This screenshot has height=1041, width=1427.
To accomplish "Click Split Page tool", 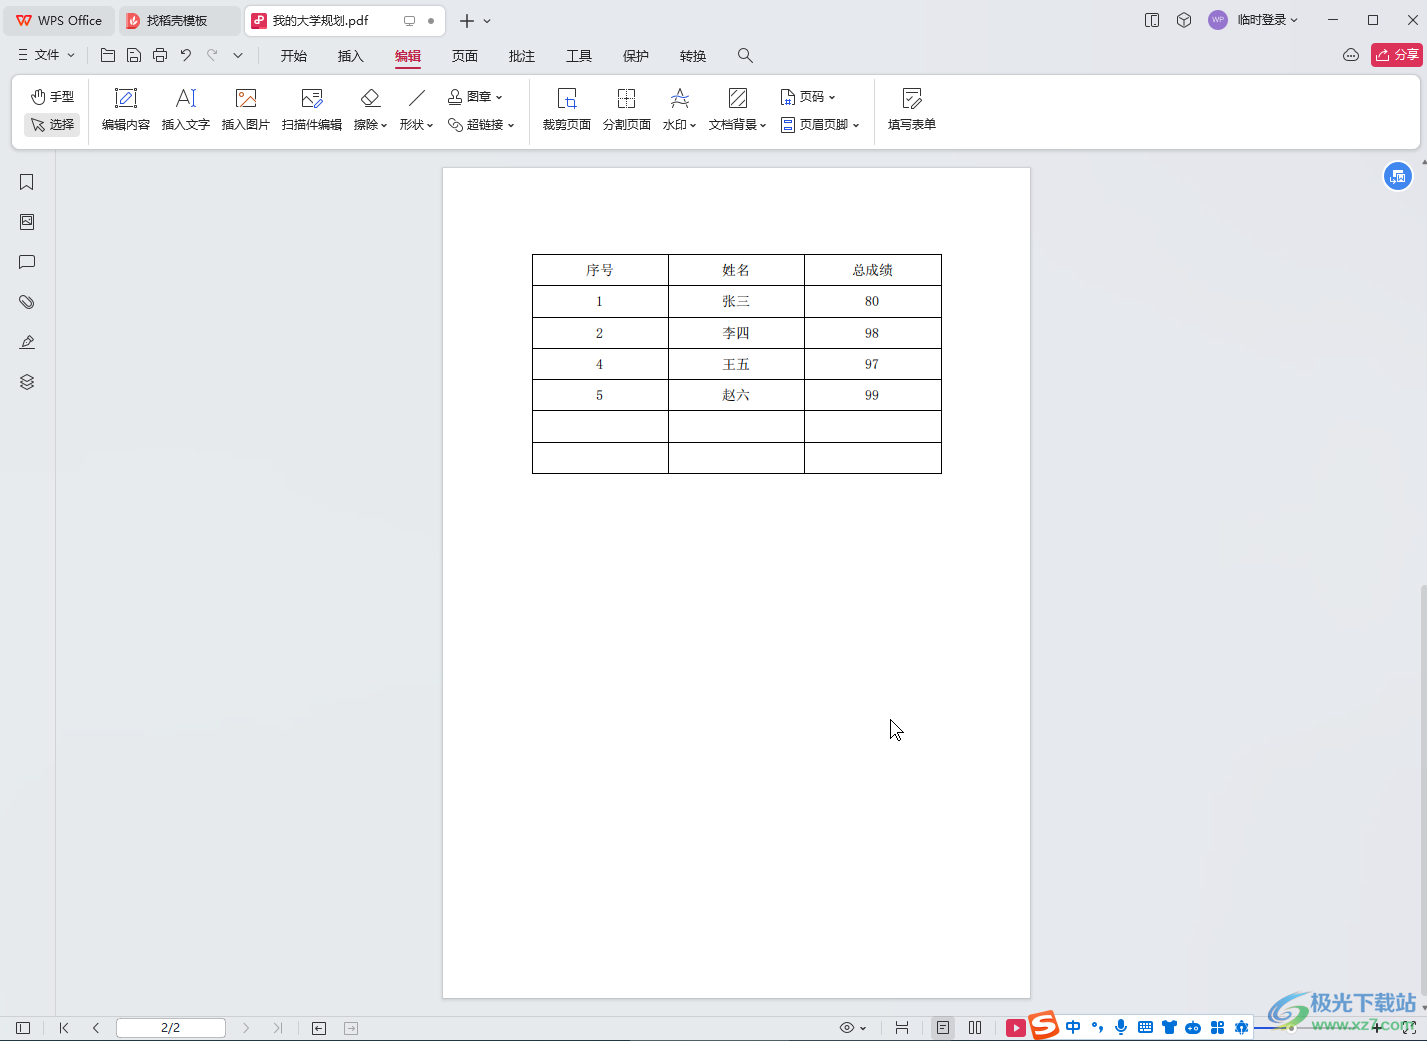I will [x=627, y=110].
